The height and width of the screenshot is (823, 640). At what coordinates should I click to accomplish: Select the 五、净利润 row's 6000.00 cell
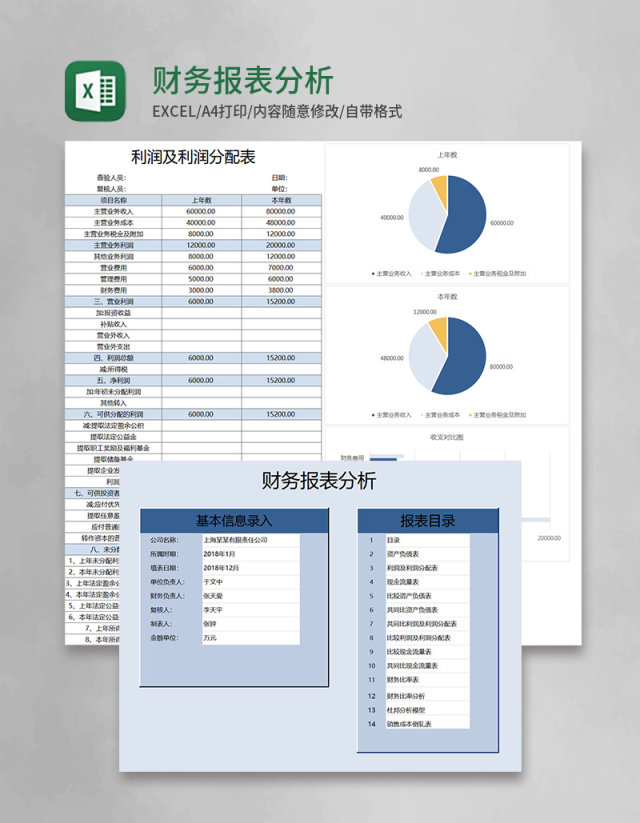pyautogui.click(x=202, y=381)
